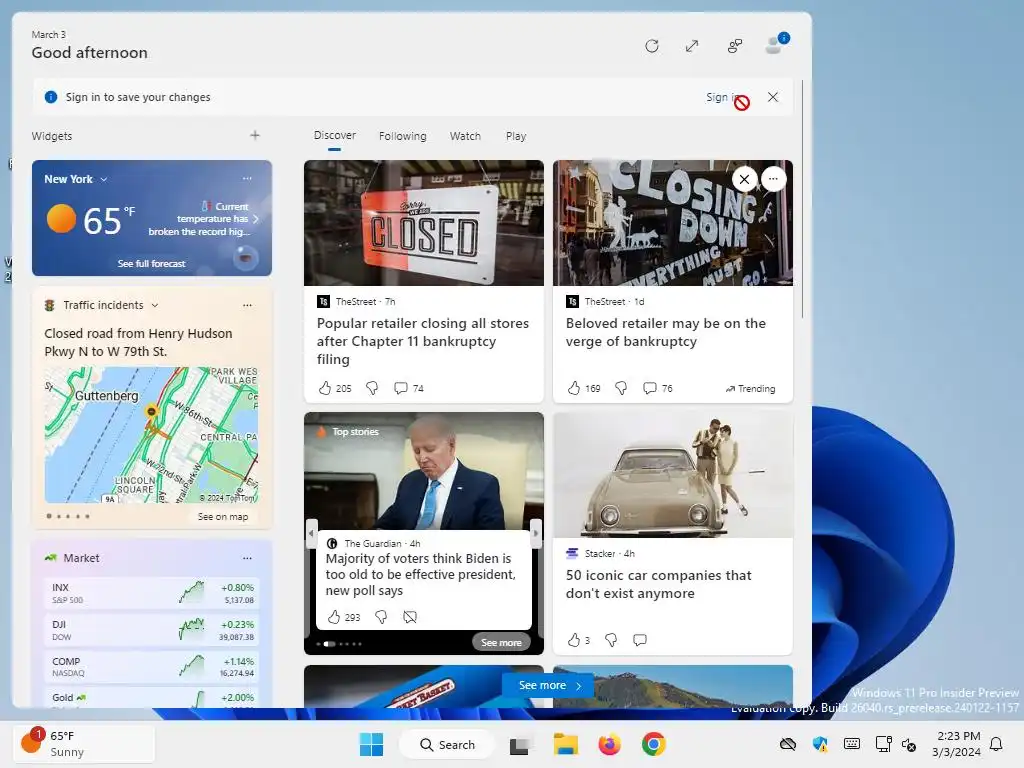The width and height of the screenshot is (1024, 768).
Task: Open 50 iconic car companies headline
Action: (658, 584)
